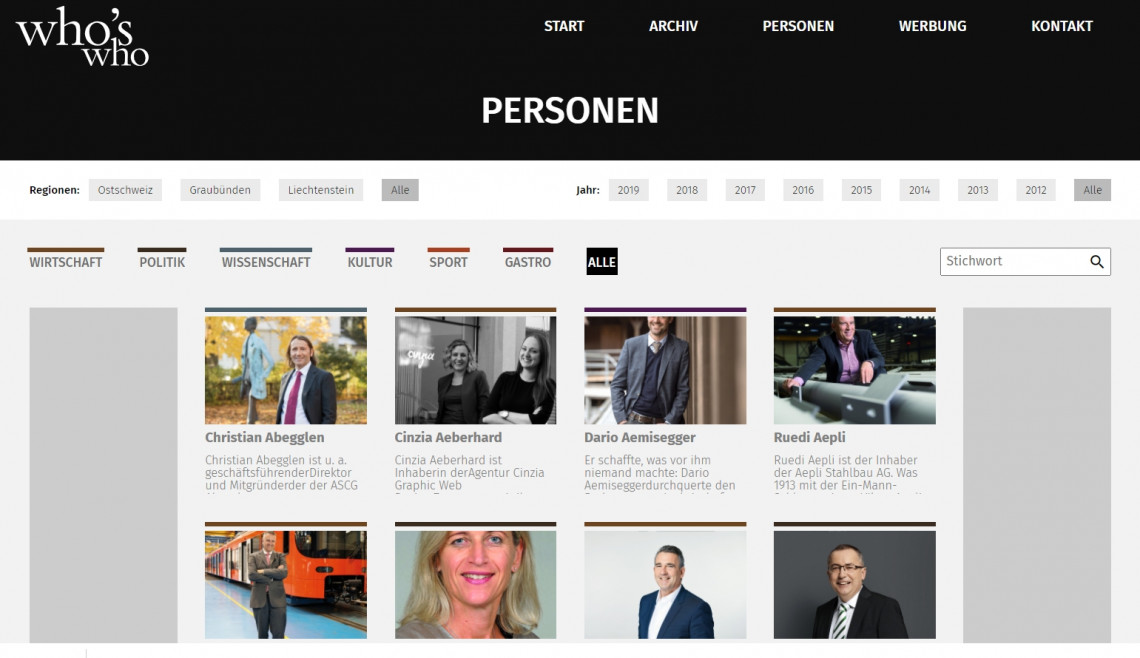
Task: Open Christian Abegglen's photo
Action: pyautogui.click(x=286, y=370)
